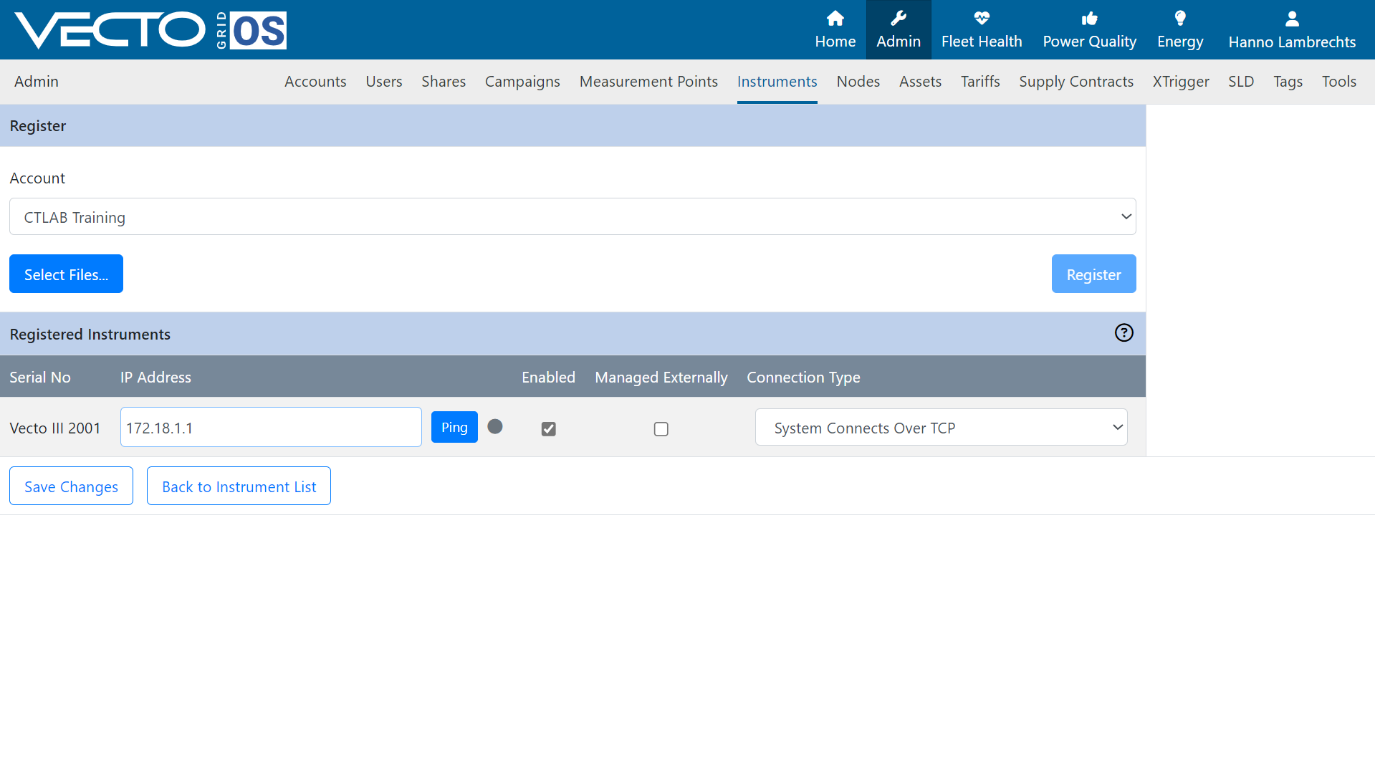
Task: Select the Tags tab
Action: pyautogui.click(x=1288, y=82)
